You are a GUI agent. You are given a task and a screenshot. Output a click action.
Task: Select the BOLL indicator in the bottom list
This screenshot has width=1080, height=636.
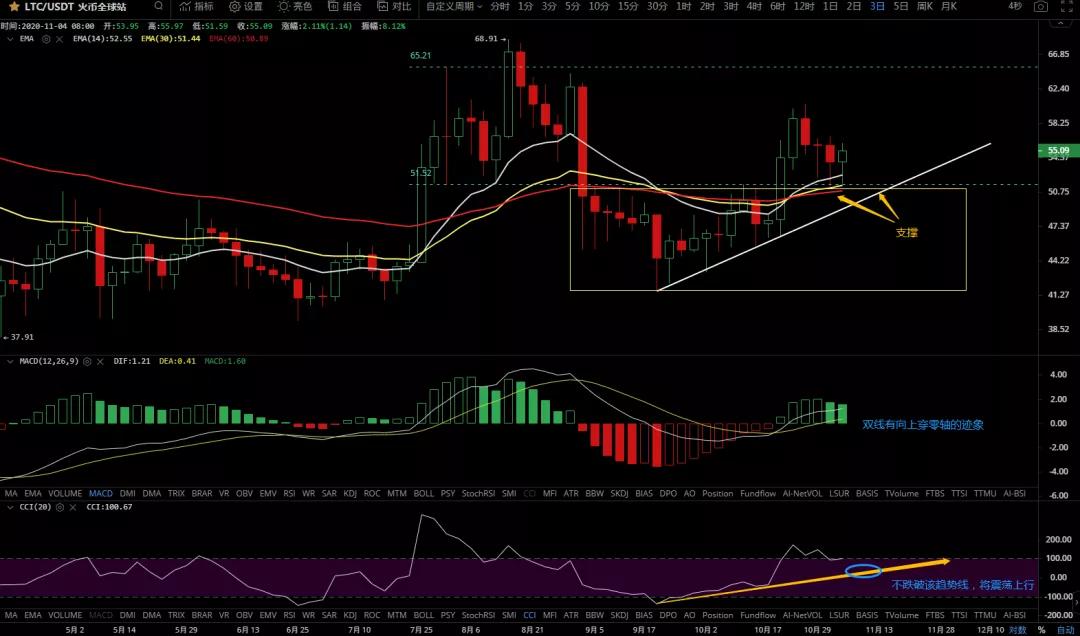click(x=422, y=493)
